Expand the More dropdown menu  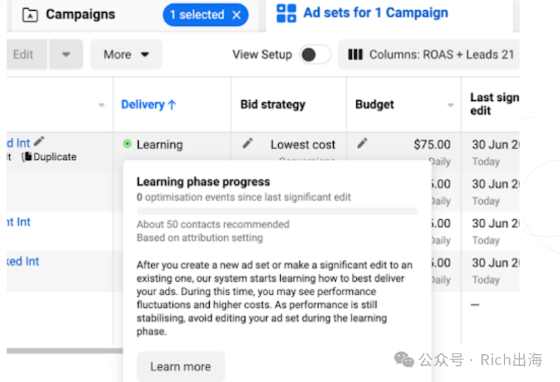pos(126,55)
